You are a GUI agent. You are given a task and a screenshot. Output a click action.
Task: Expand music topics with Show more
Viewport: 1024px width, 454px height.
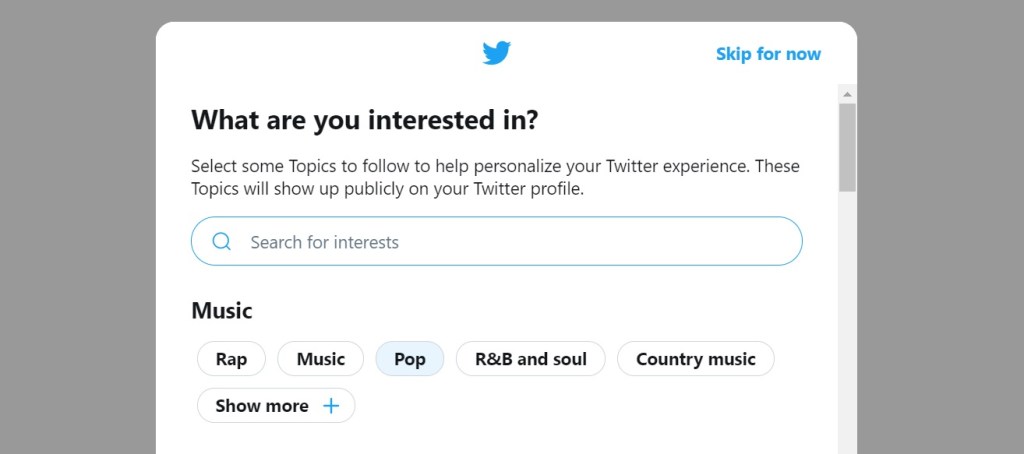(262, 406)
